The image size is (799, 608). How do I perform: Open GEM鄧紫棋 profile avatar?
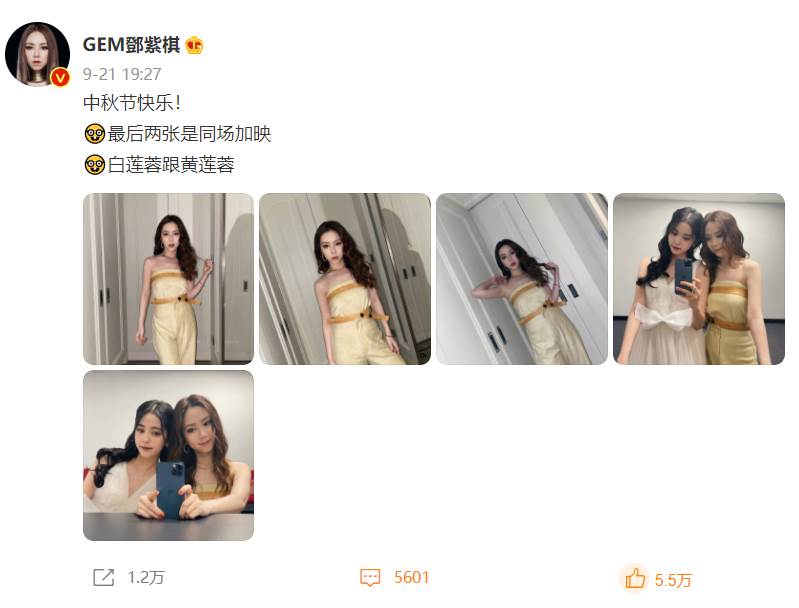(37, 54)
